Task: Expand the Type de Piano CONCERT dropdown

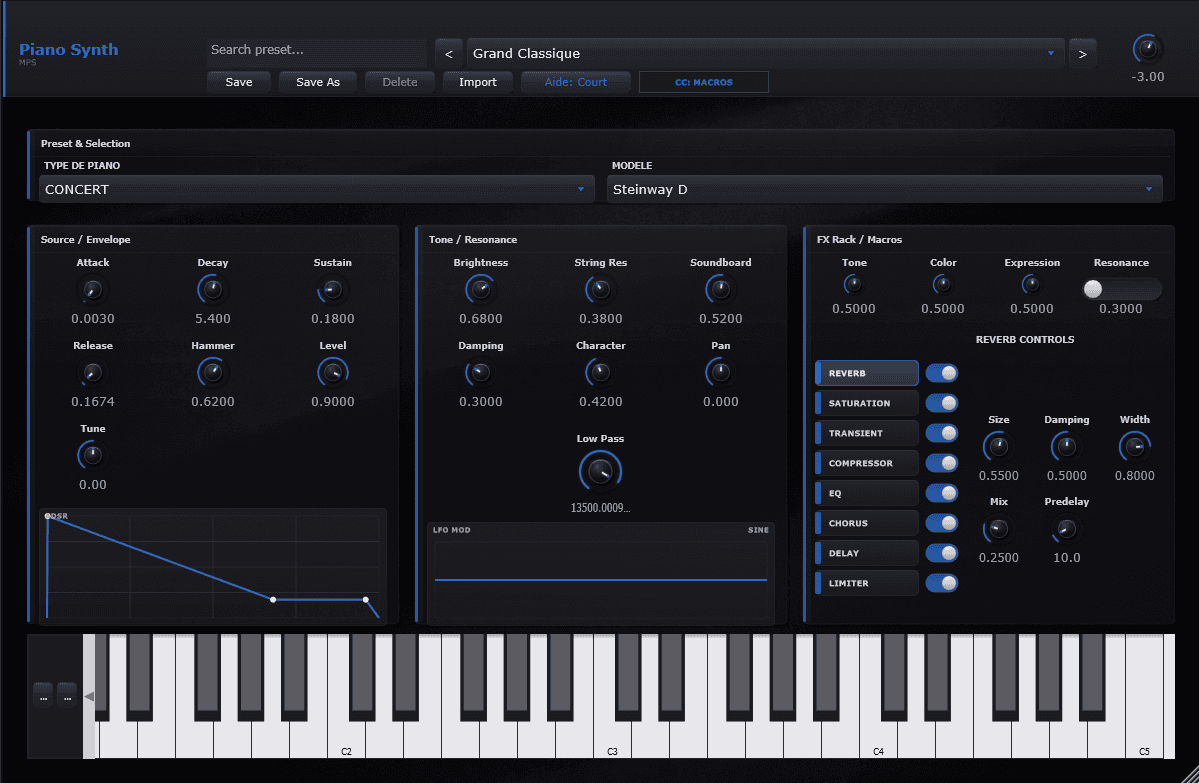Action: point(315,189)
